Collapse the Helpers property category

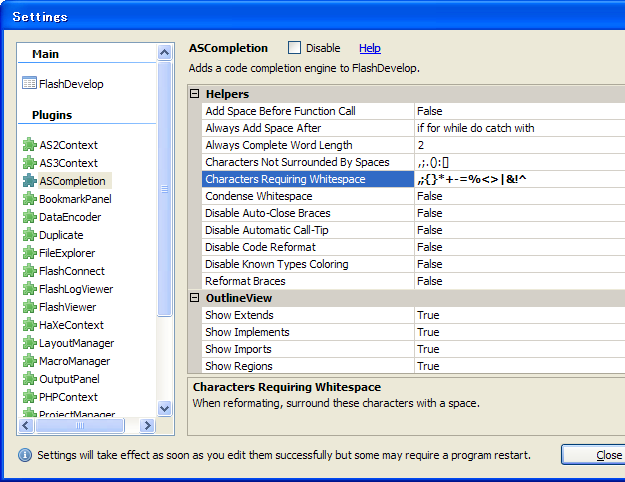(195, 94)
